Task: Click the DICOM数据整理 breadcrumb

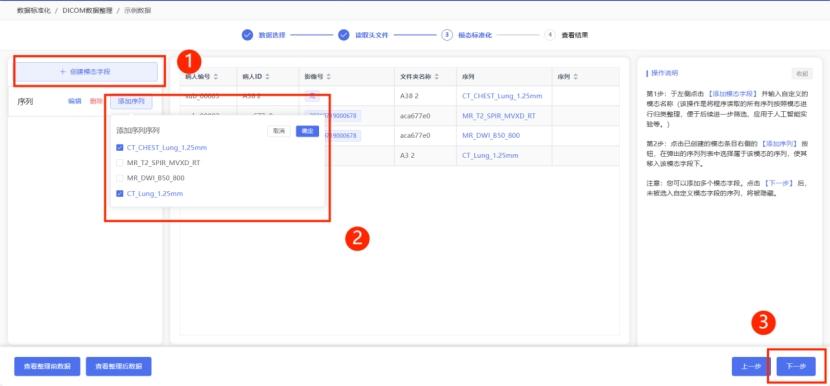Action: [87, 10]
